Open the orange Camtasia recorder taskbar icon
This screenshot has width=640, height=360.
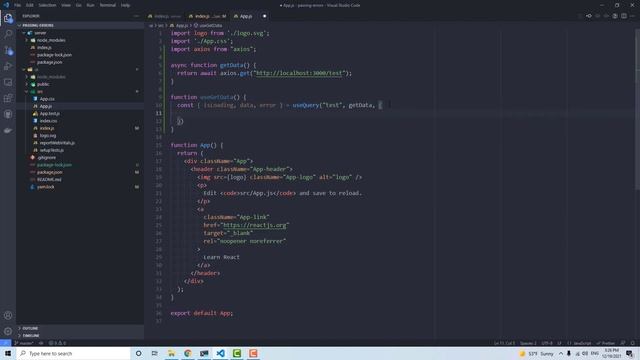coord(253,353)
